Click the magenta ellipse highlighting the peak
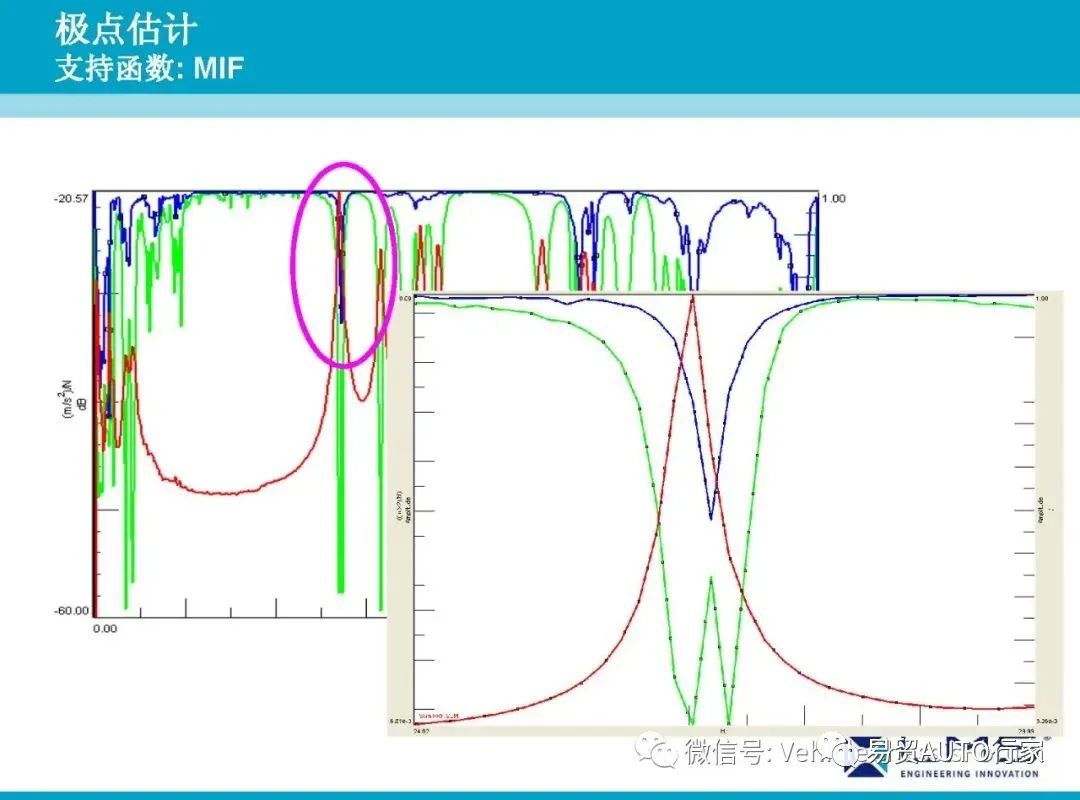Image resolution: width=1080 pixels, height=800 pixels. click(343, 265)
